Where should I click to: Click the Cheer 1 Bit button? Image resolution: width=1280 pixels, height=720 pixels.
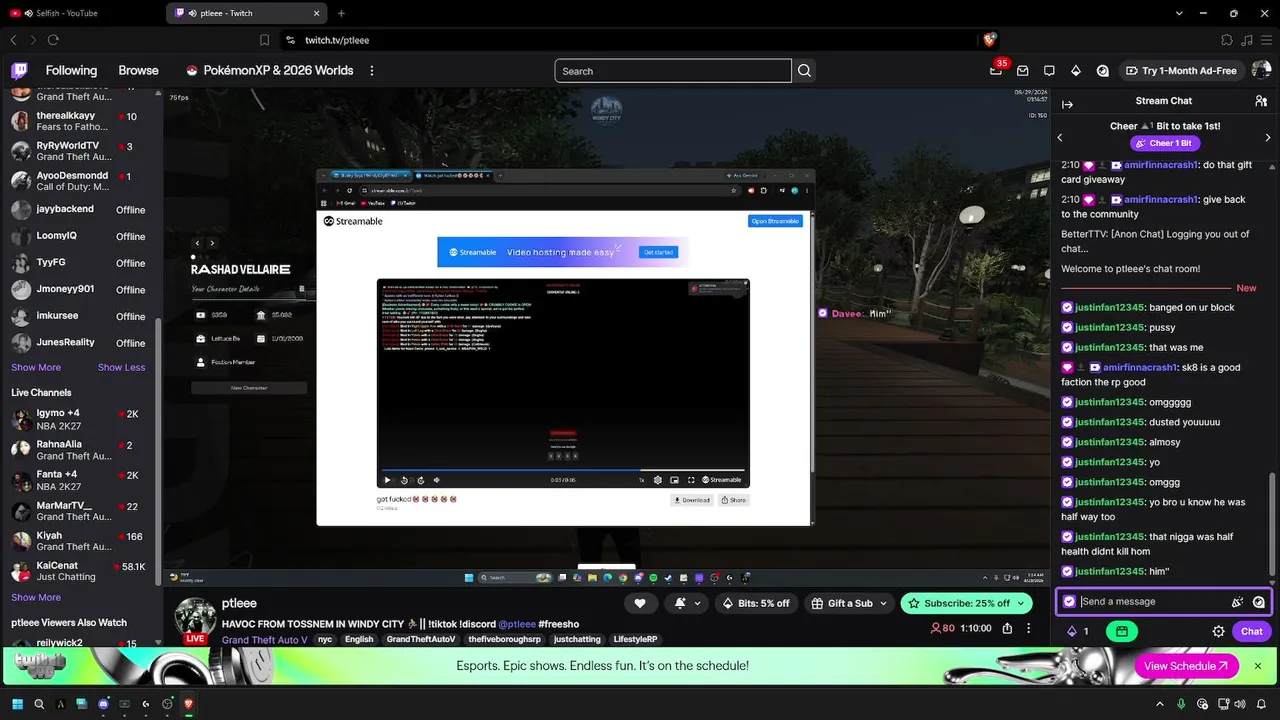(1165, 143)
